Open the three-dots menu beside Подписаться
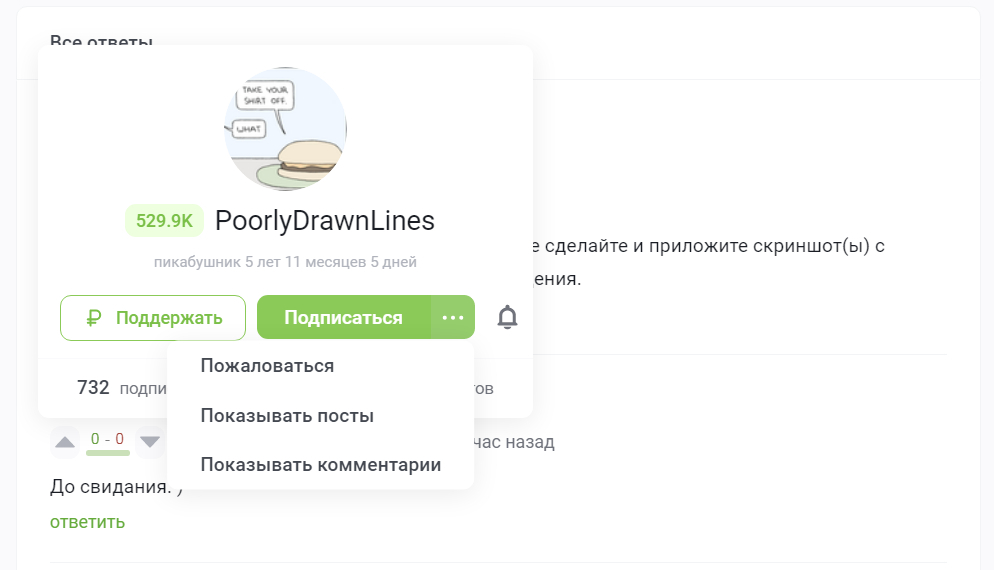This screenshot has height=570, width=994. pyautogui.click(x=453, y=318)
